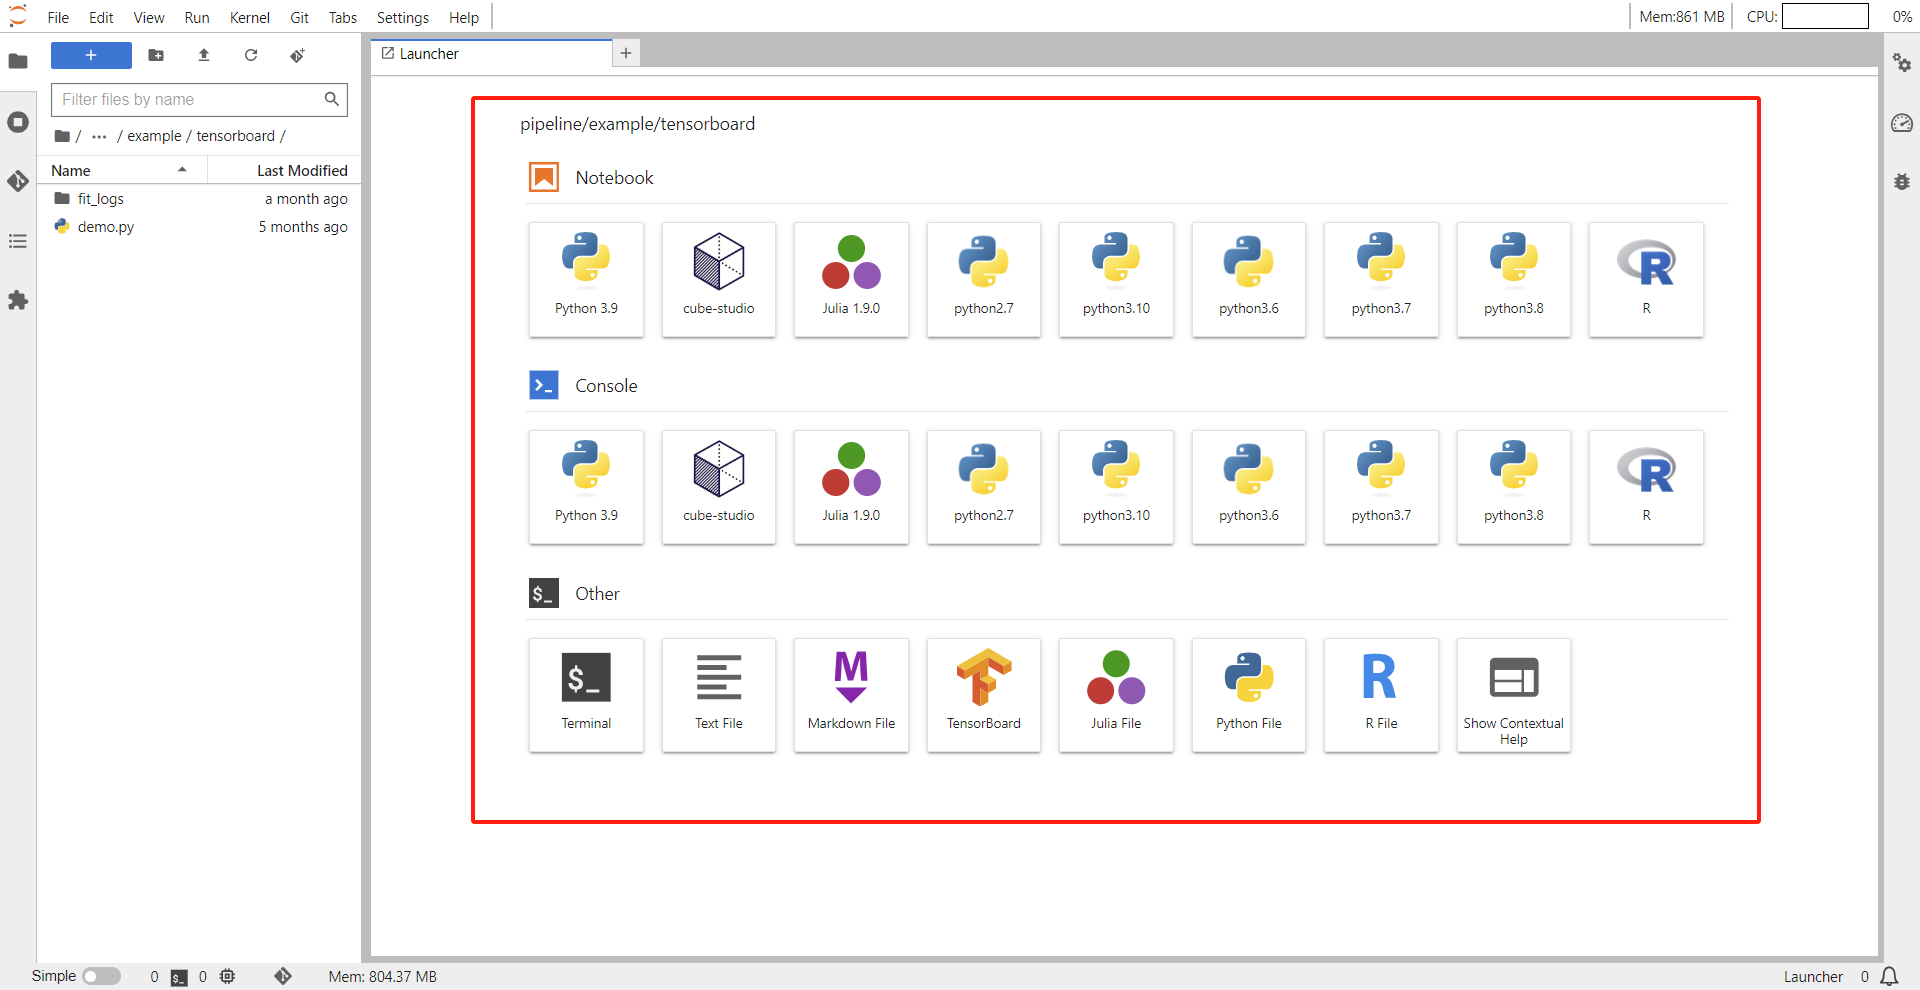Screen dimensions: 1920x990
Task: Open Extension Manager puzzle icon
Action: 18,300
